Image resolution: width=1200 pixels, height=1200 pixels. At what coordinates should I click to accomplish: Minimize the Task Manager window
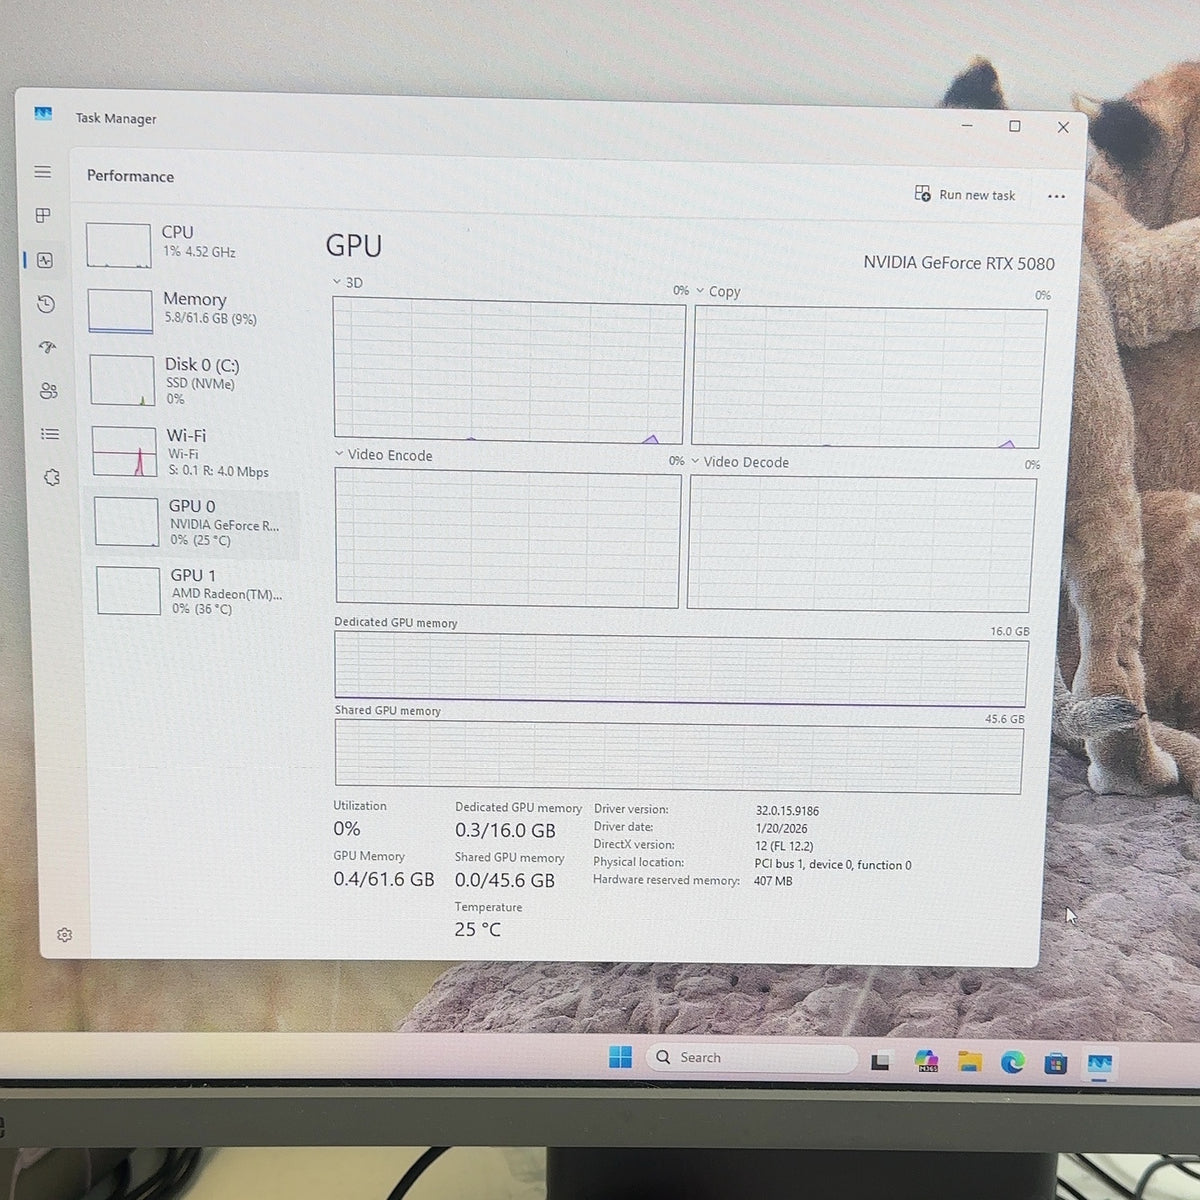(967, 125)
